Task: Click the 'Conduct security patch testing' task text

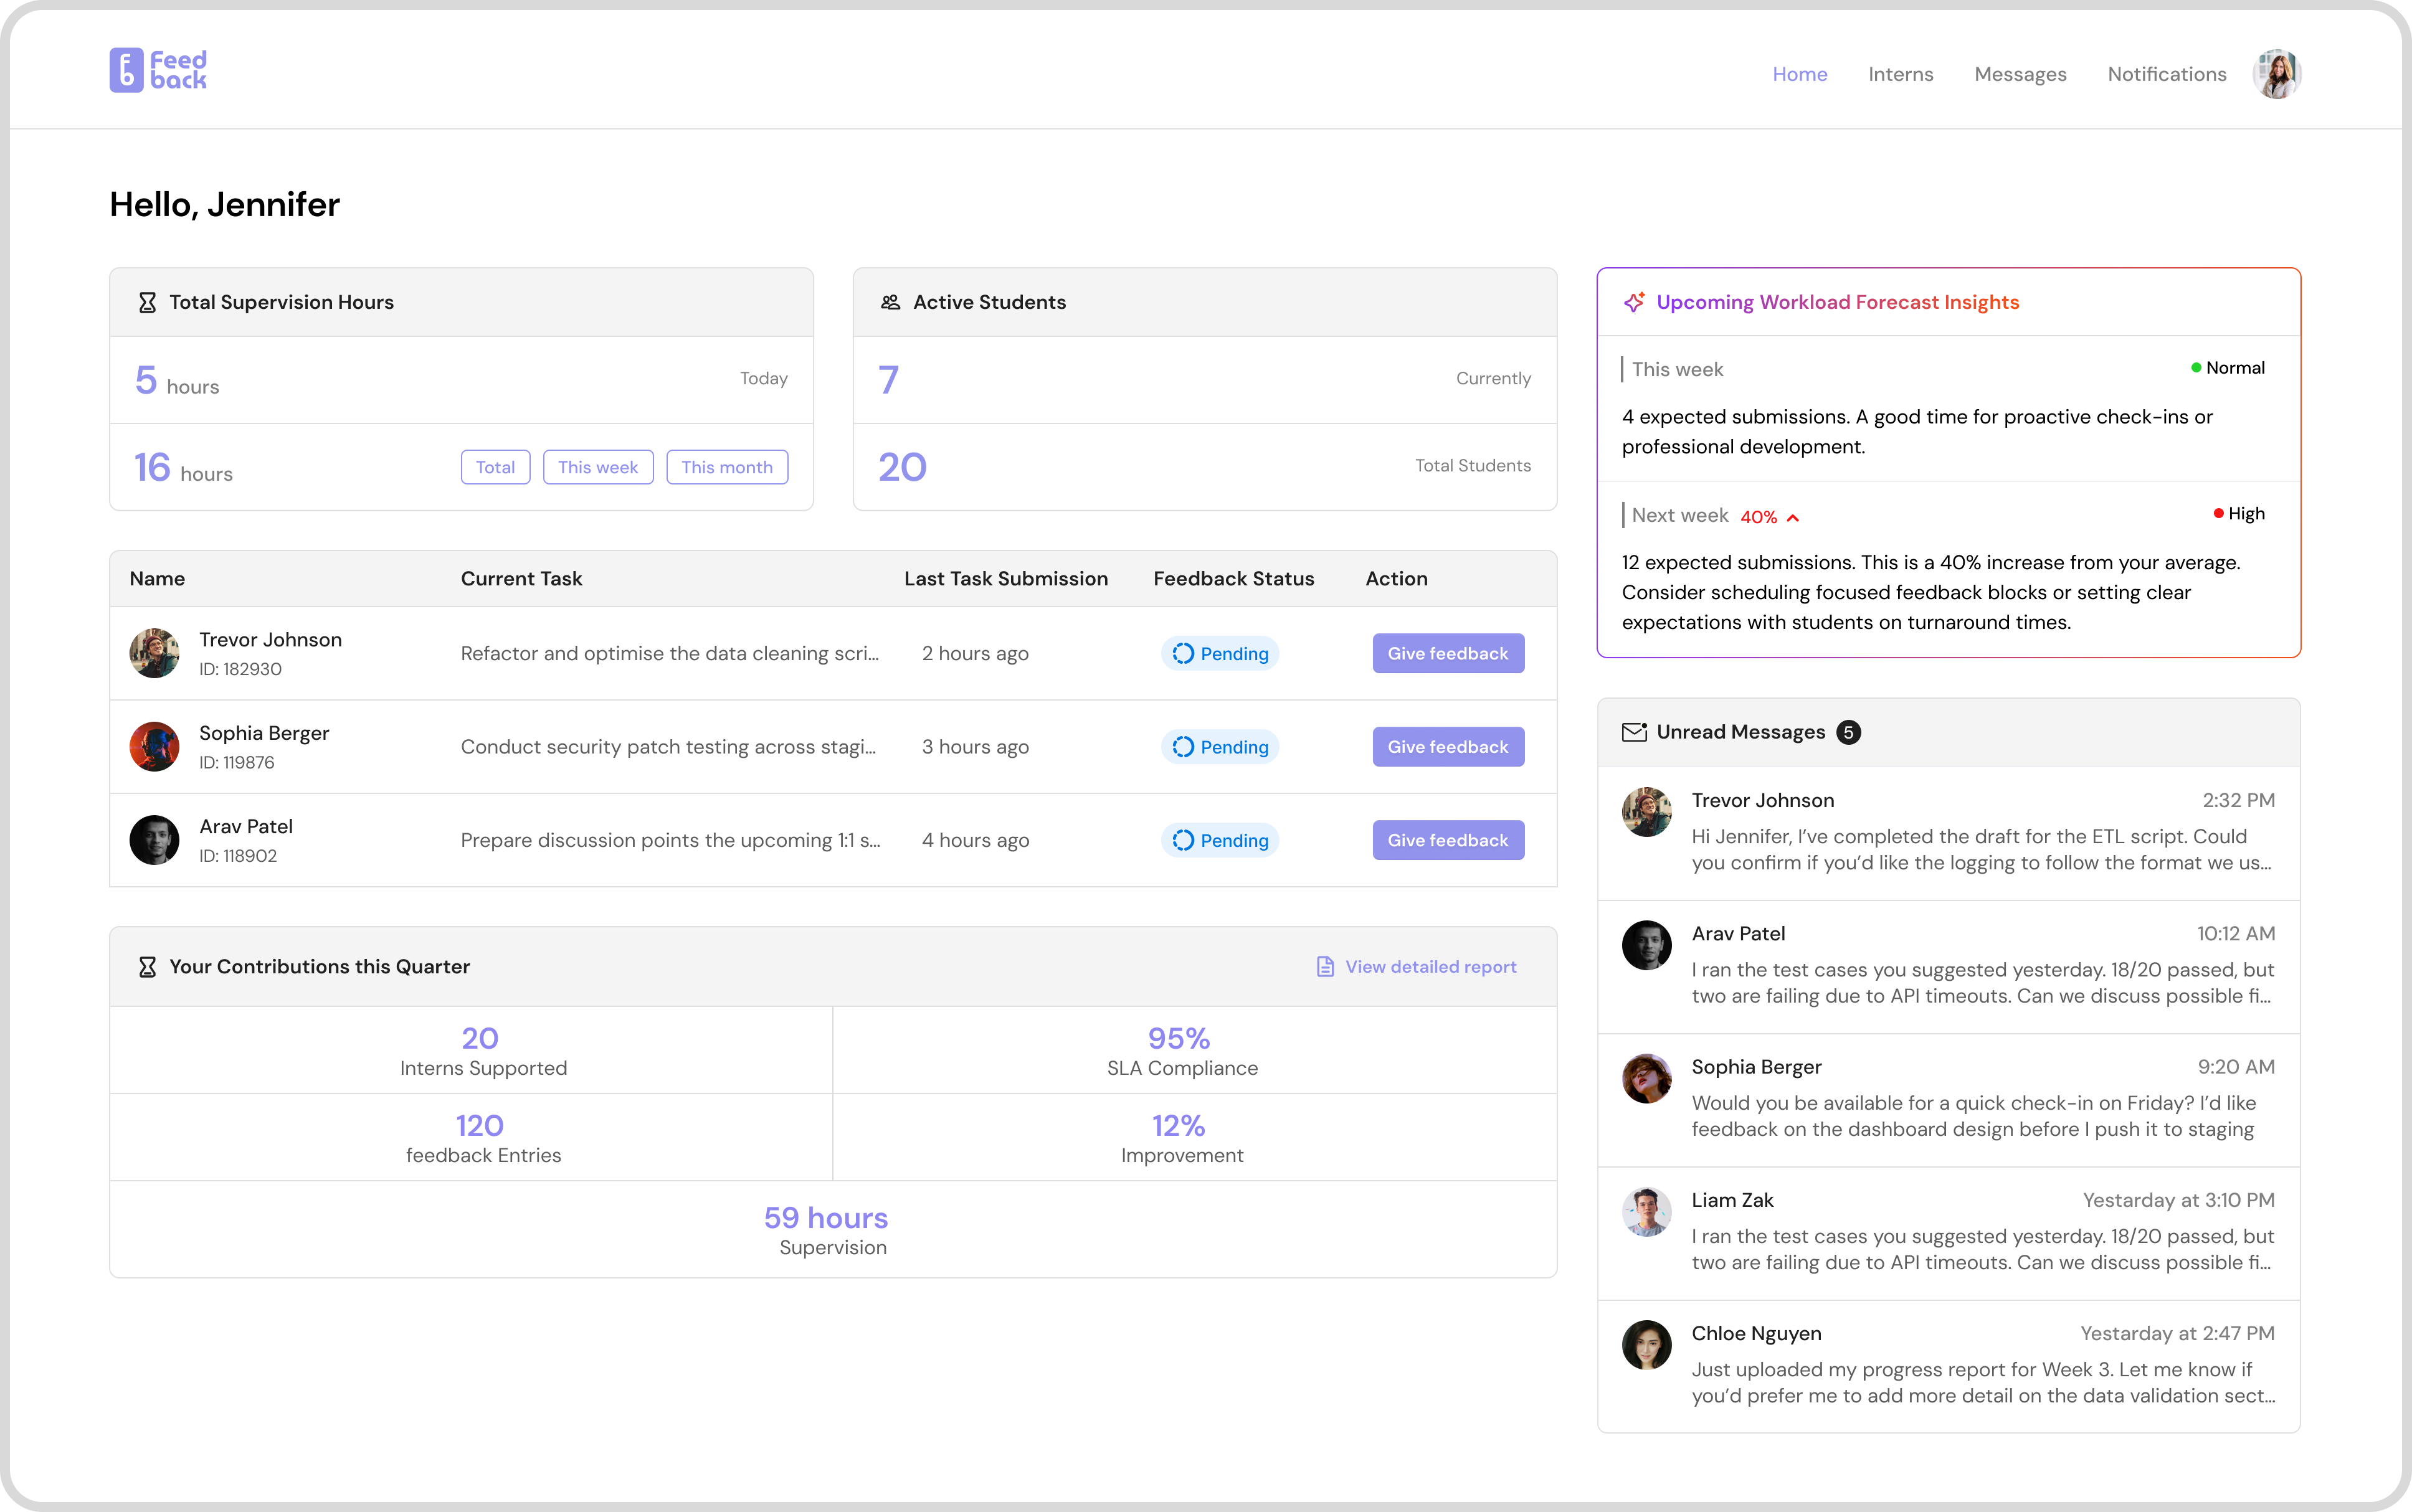Action: pos(668,747)
